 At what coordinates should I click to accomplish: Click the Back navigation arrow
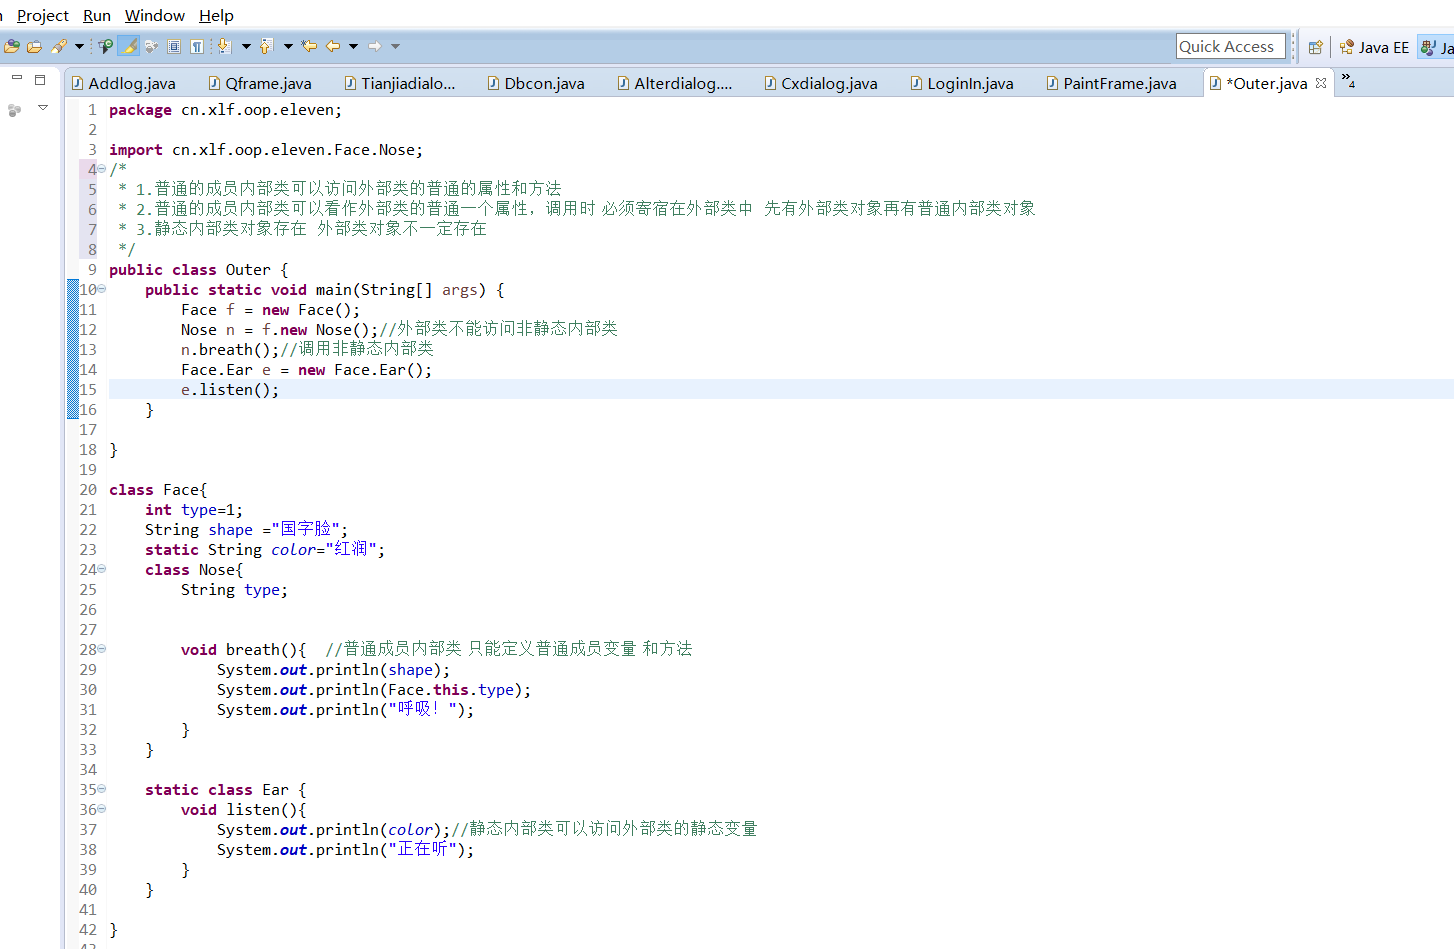(333, 46)
